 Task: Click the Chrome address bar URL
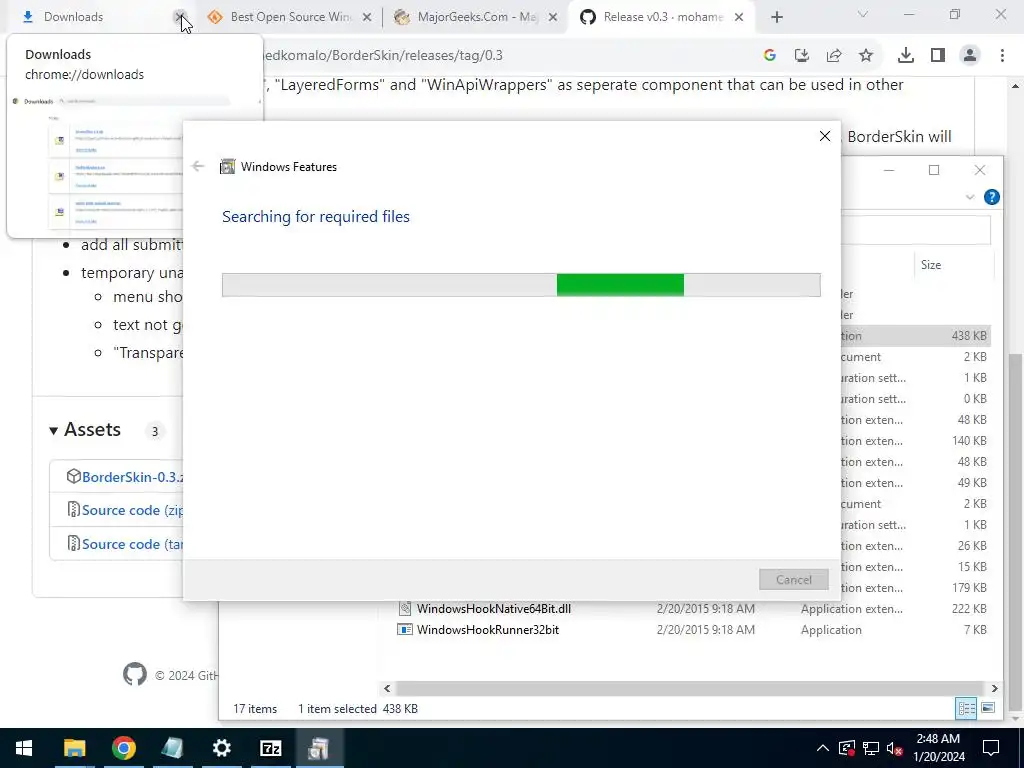click(x=383, y=56)
